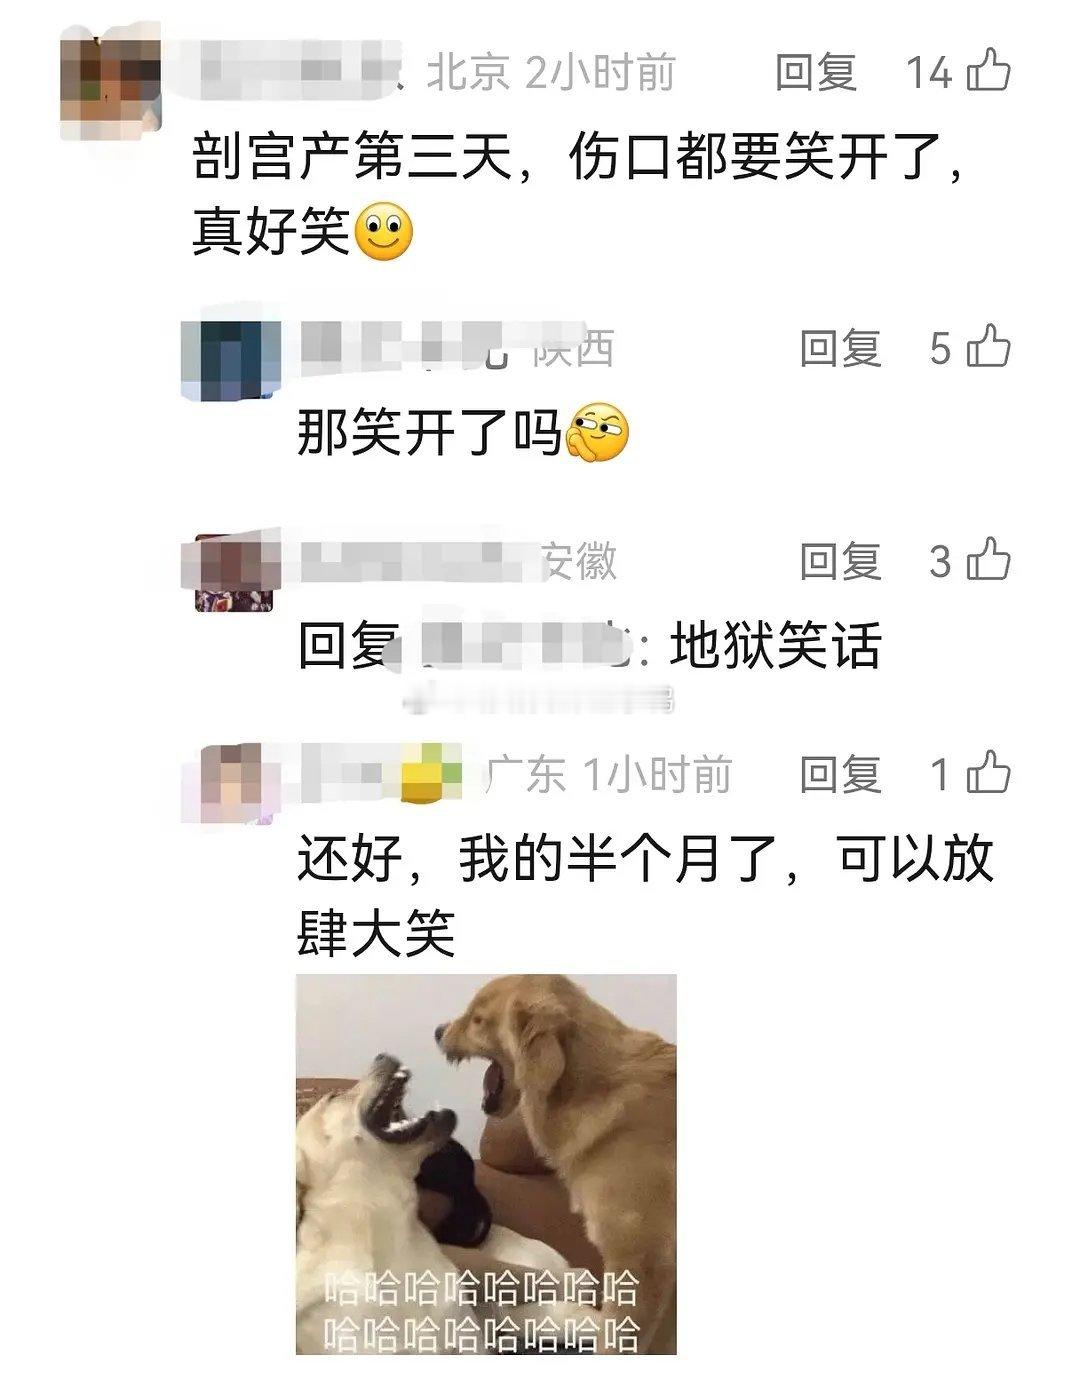Screen dimensions: 1080x1395
Task: Click 回复 on the Shaanxi reply
Action: click(x=840, y=347)
